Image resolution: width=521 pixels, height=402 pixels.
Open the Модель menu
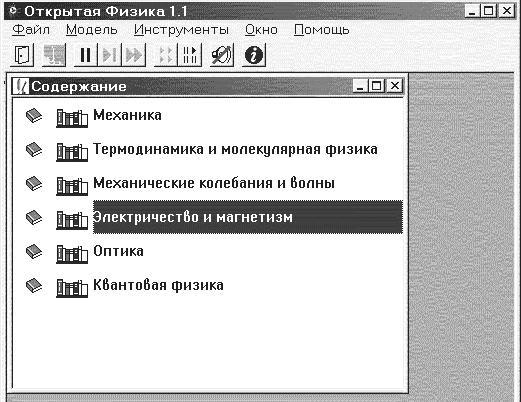click(x=92, y=30)
